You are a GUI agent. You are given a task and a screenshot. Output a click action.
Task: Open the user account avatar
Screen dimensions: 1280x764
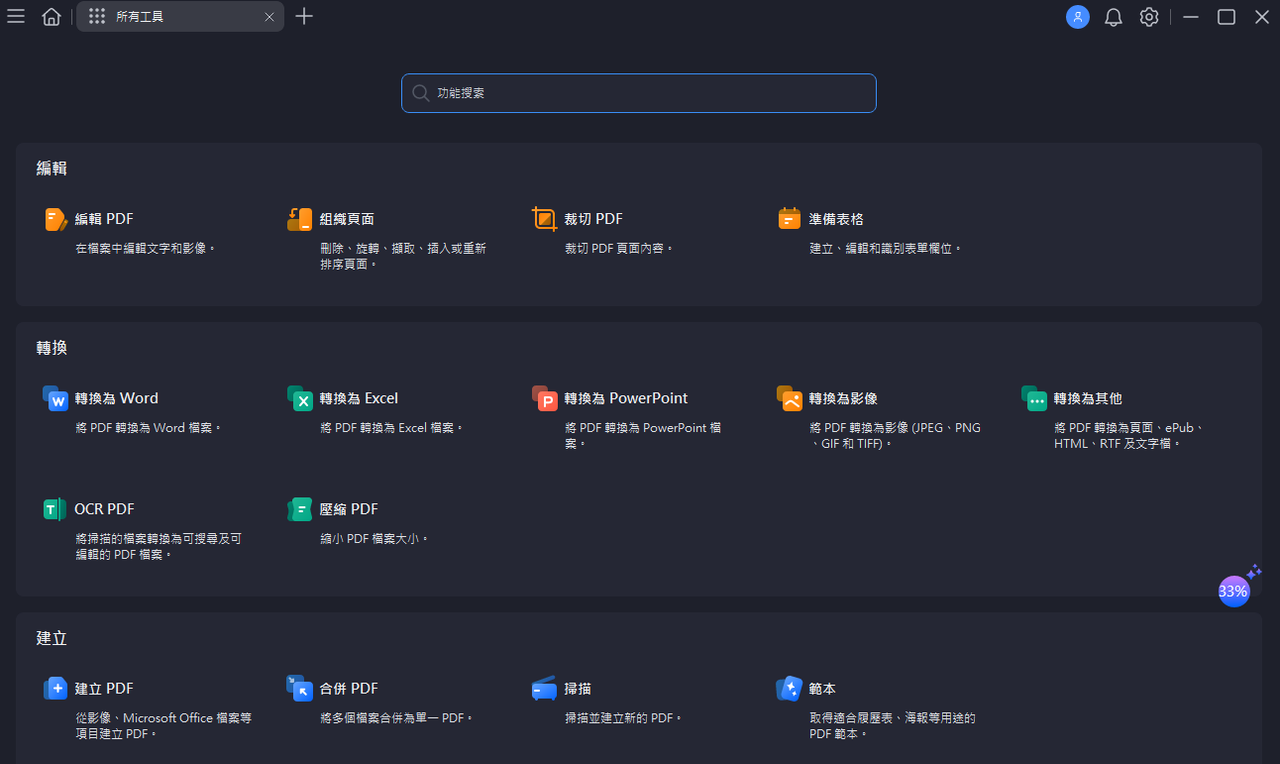(1077, 17)
